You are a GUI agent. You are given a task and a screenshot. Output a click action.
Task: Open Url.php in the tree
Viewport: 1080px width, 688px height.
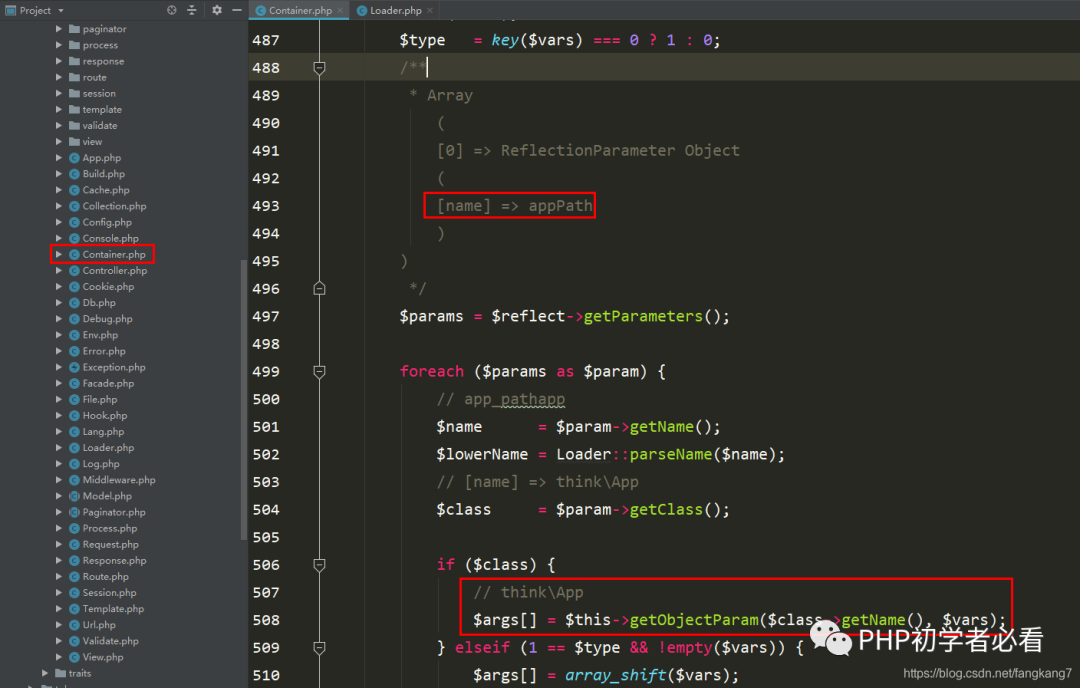pos(99,625)
